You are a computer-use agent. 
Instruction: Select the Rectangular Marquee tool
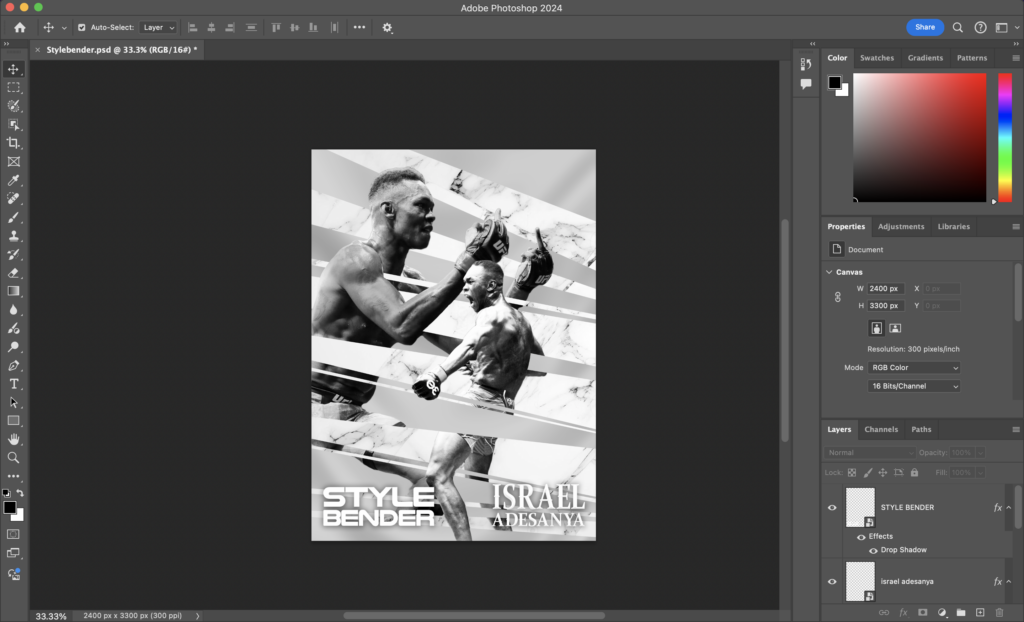point(13,87)
